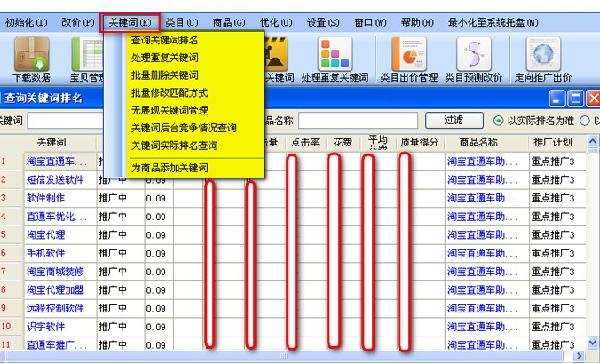The width and height of the screenshot is (600, 364).
Task: Open the 改价(P) menu
Action: 78,23
